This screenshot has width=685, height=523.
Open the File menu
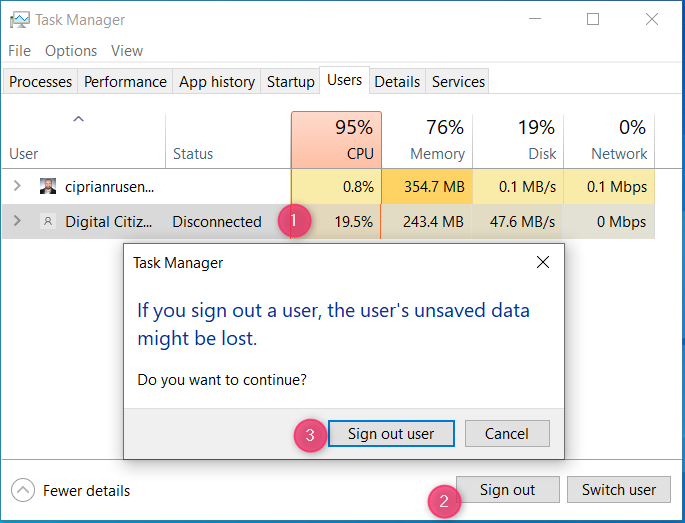(x=20, y=51)
